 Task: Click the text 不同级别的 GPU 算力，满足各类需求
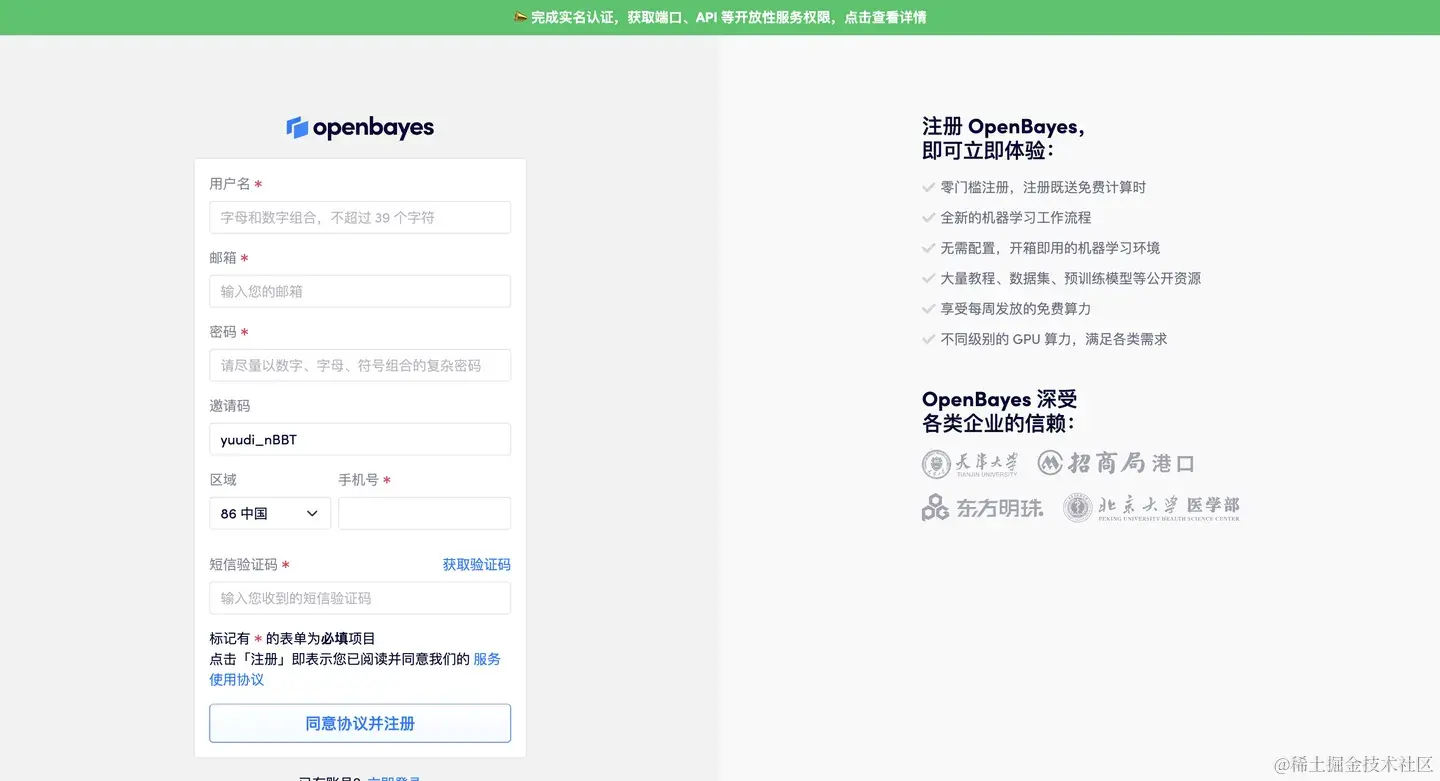(1054, 339)
